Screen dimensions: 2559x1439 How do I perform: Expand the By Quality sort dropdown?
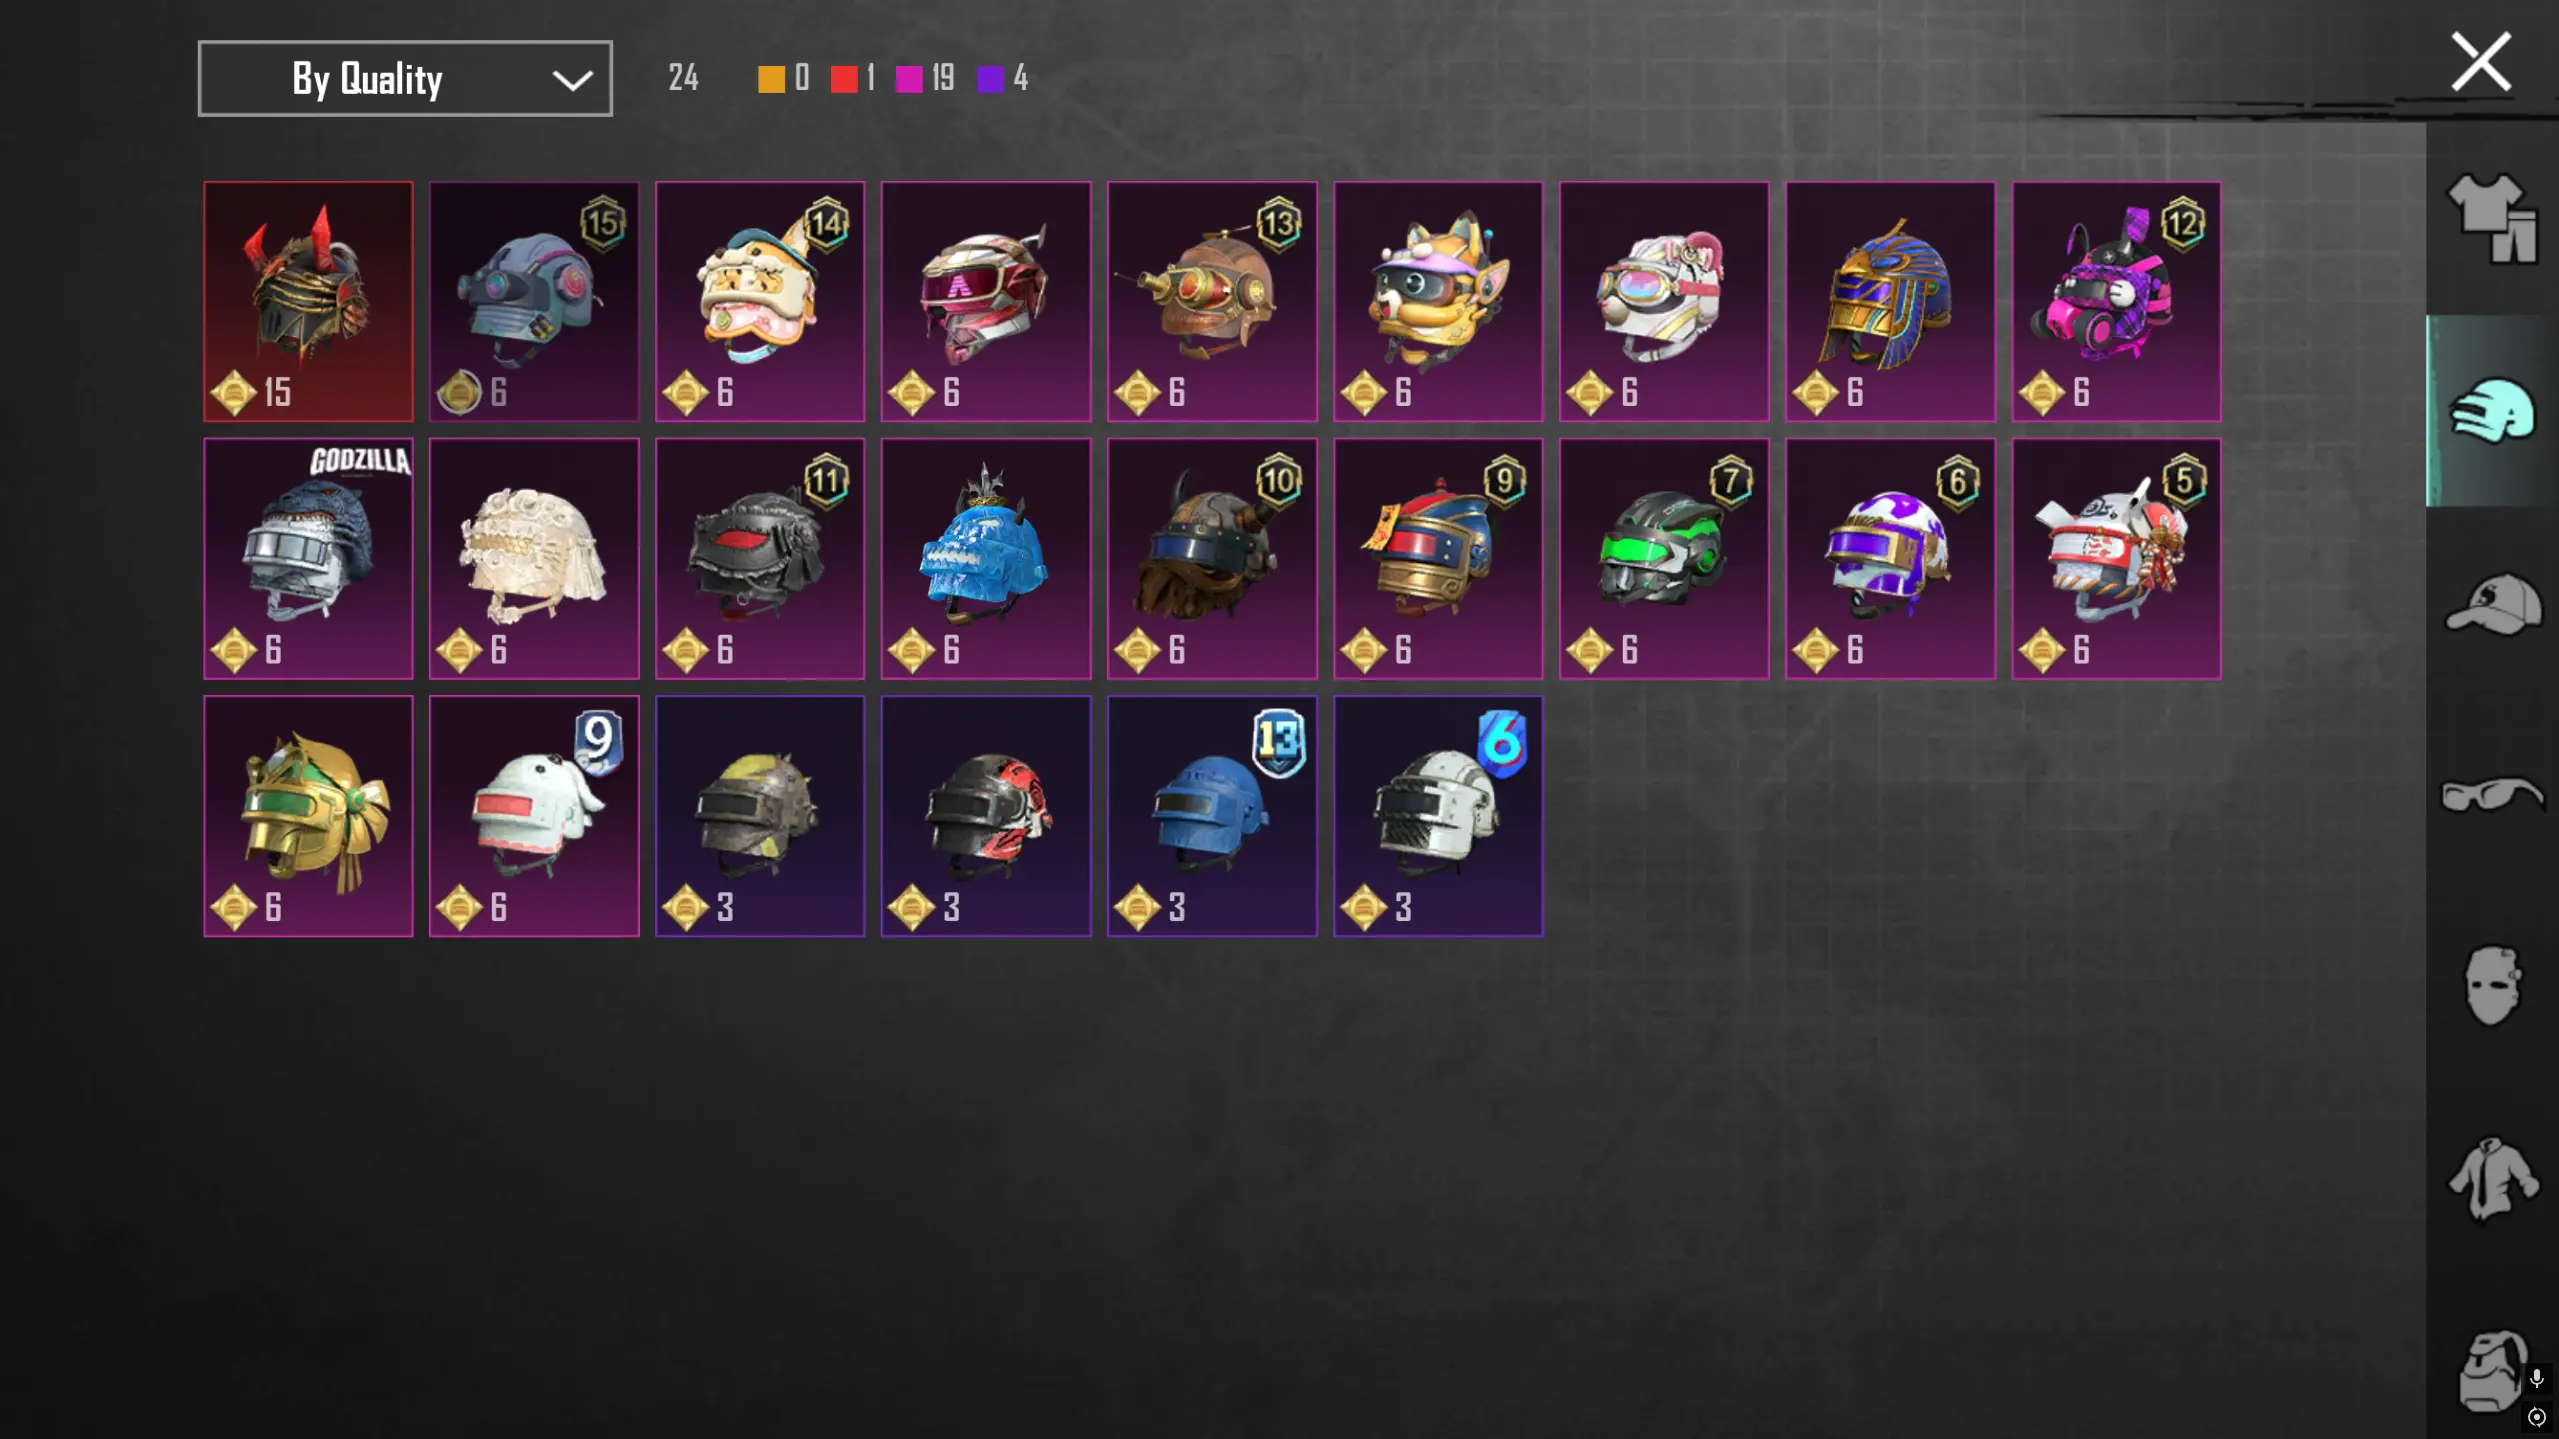click(405, 78)
